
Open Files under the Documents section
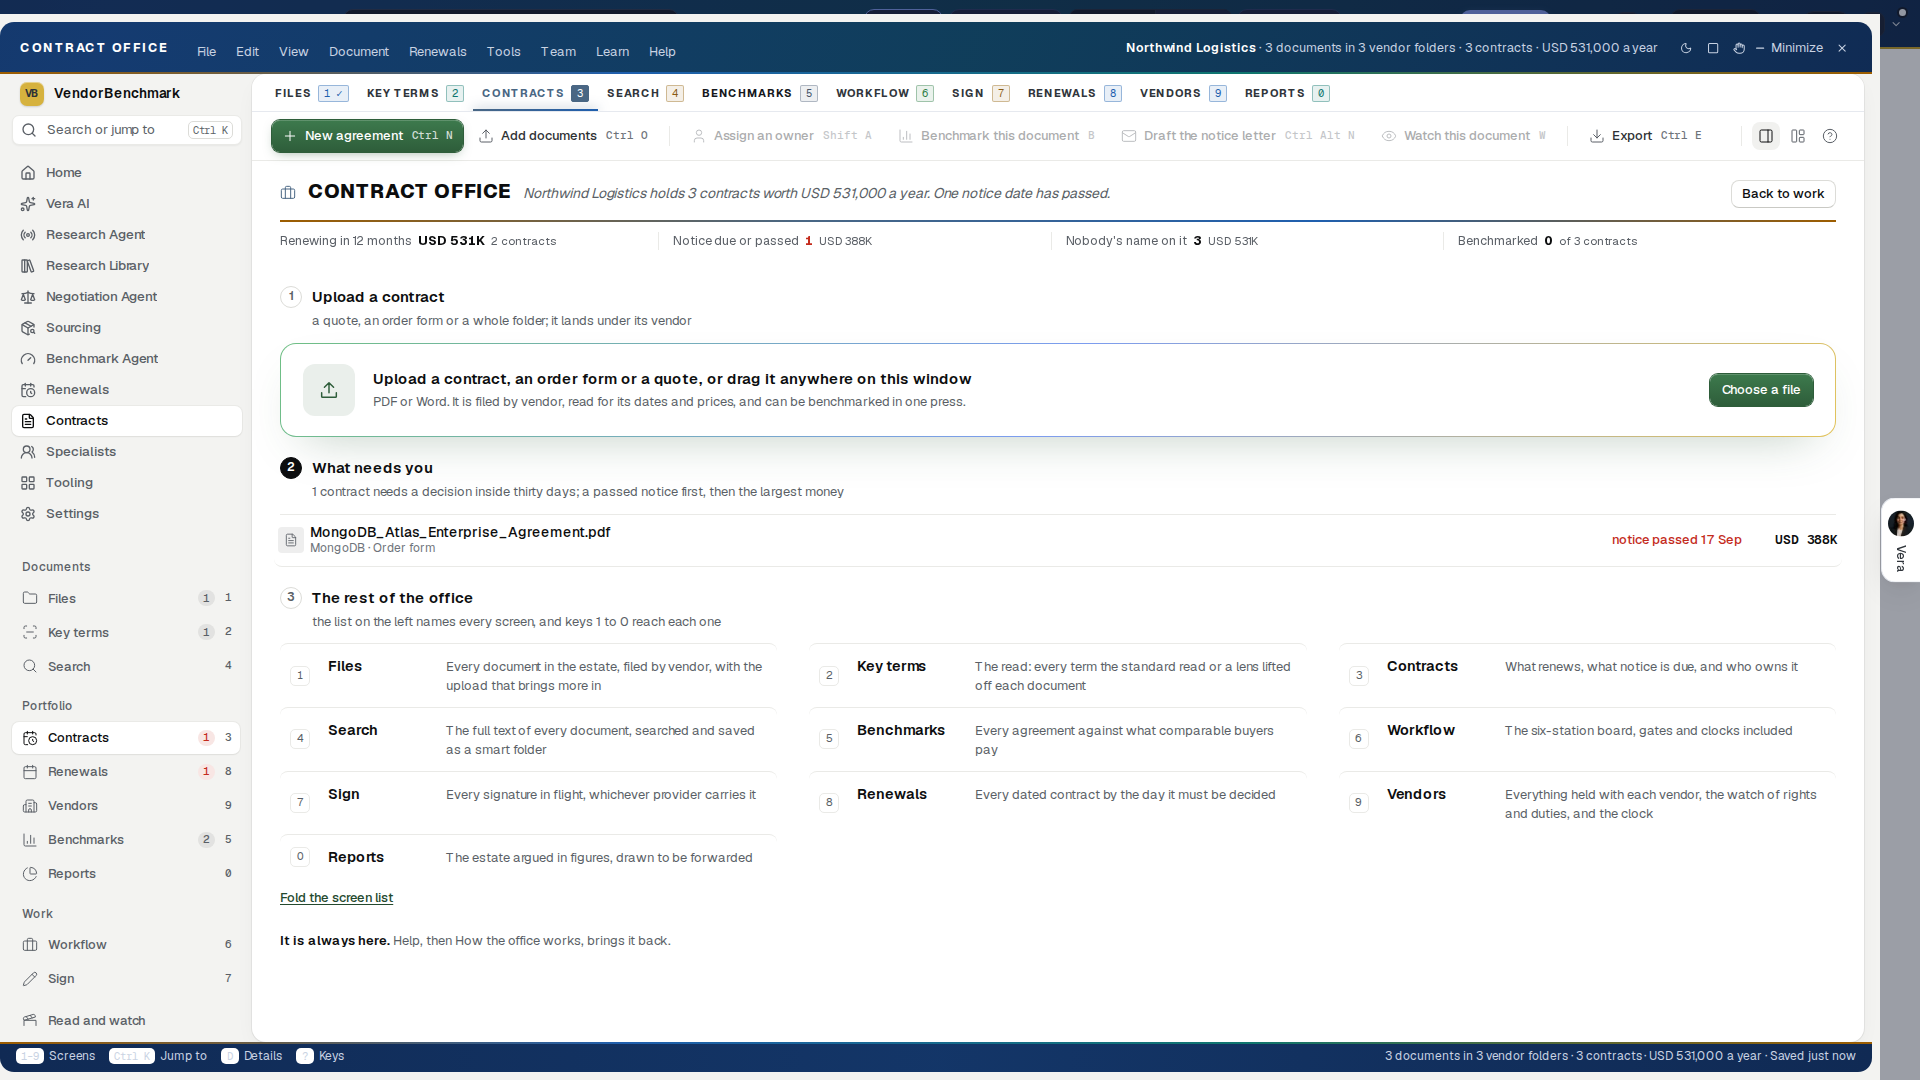point(126,598)
